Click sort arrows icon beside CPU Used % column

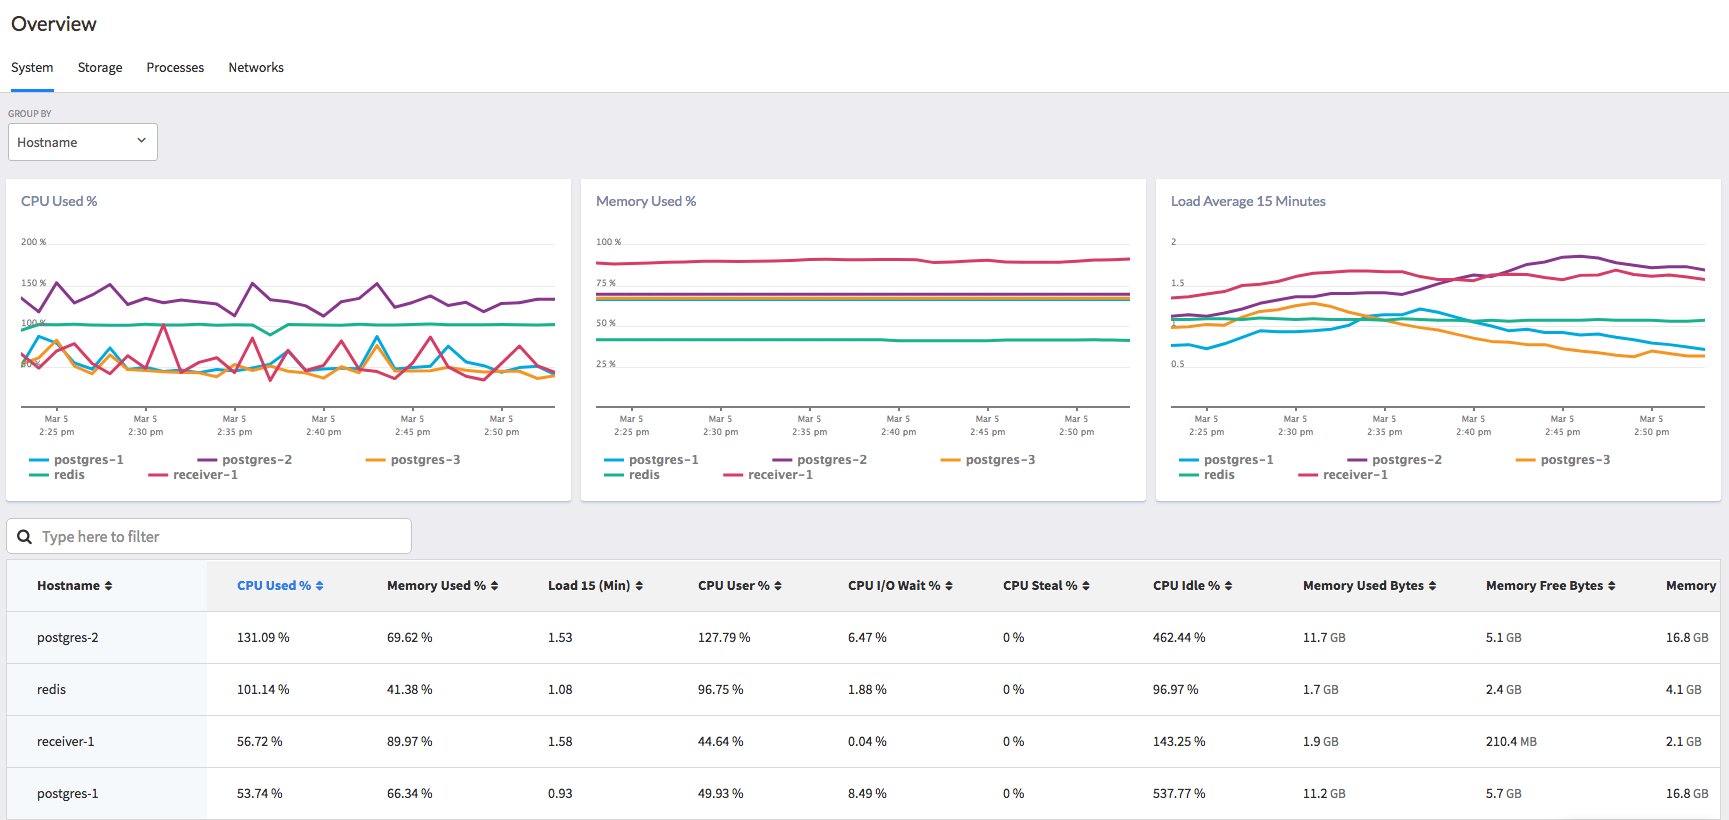click(x=319, y=586)
